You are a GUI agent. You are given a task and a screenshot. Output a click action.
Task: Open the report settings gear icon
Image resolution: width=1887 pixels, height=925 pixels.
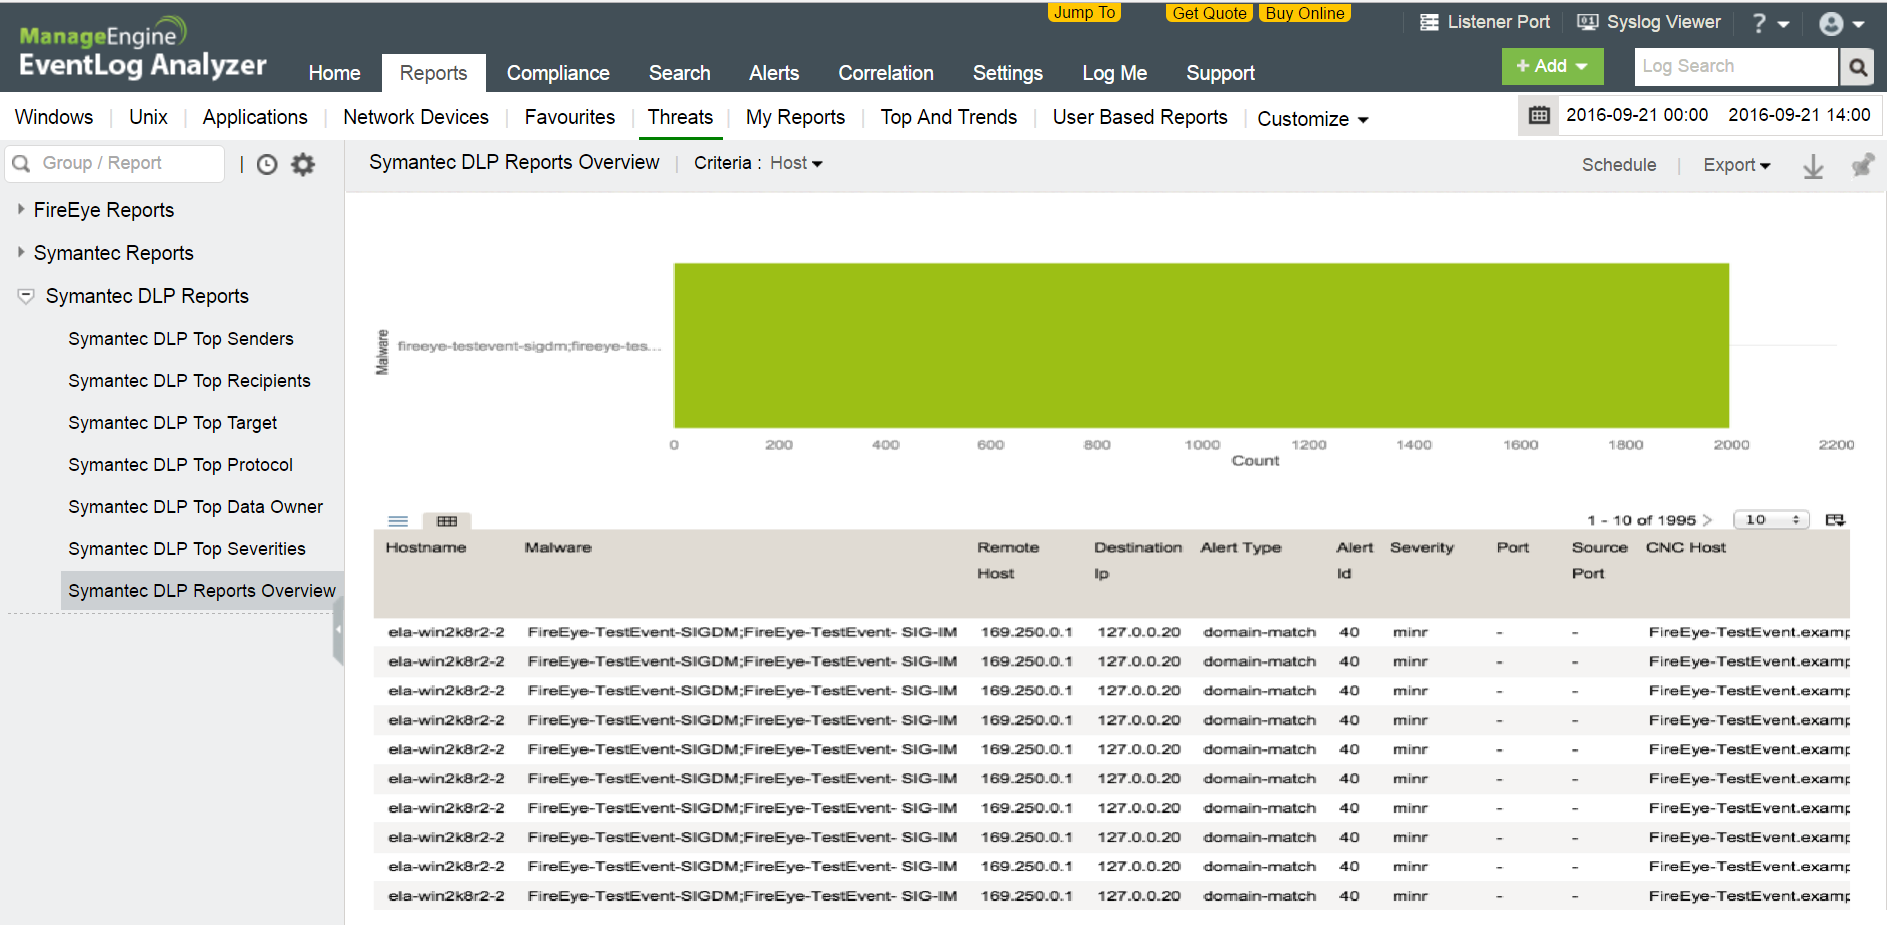click(303, 164)
